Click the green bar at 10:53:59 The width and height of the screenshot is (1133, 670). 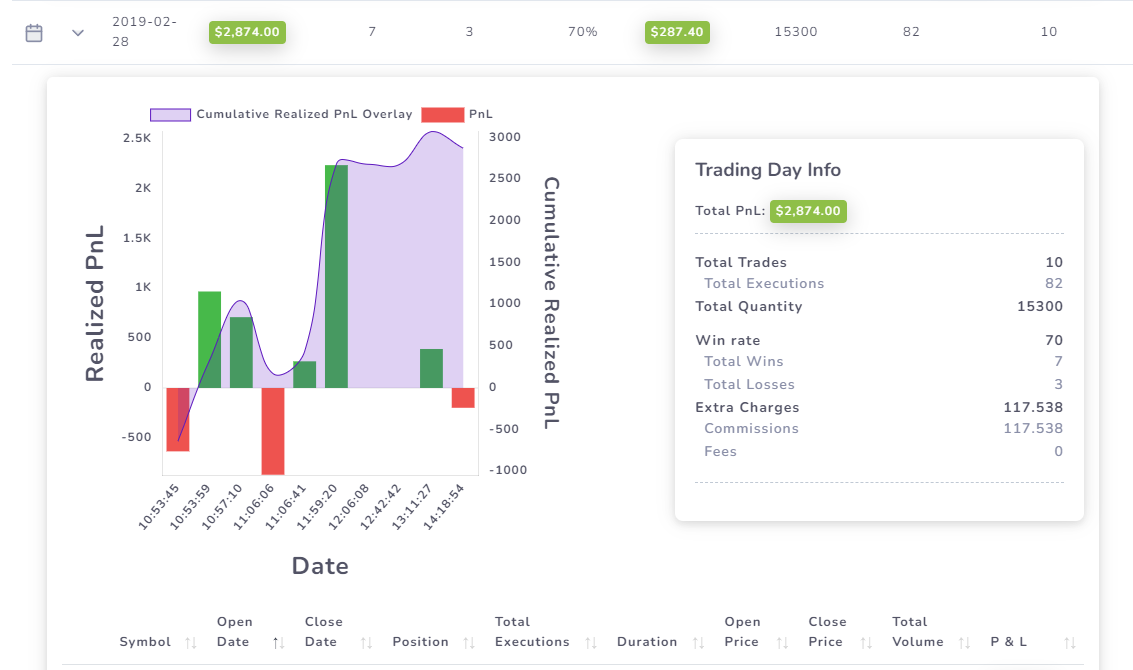(x=210, y=340)
